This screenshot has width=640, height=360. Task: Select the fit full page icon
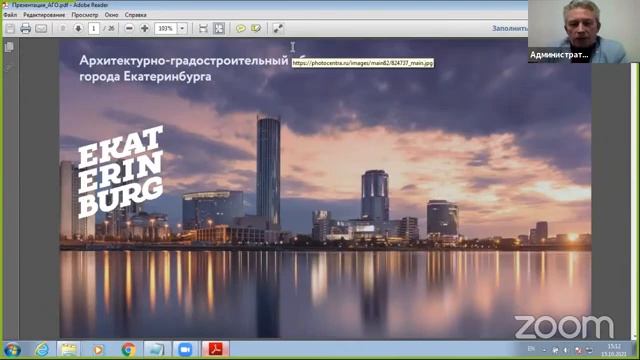pos(219,28)
